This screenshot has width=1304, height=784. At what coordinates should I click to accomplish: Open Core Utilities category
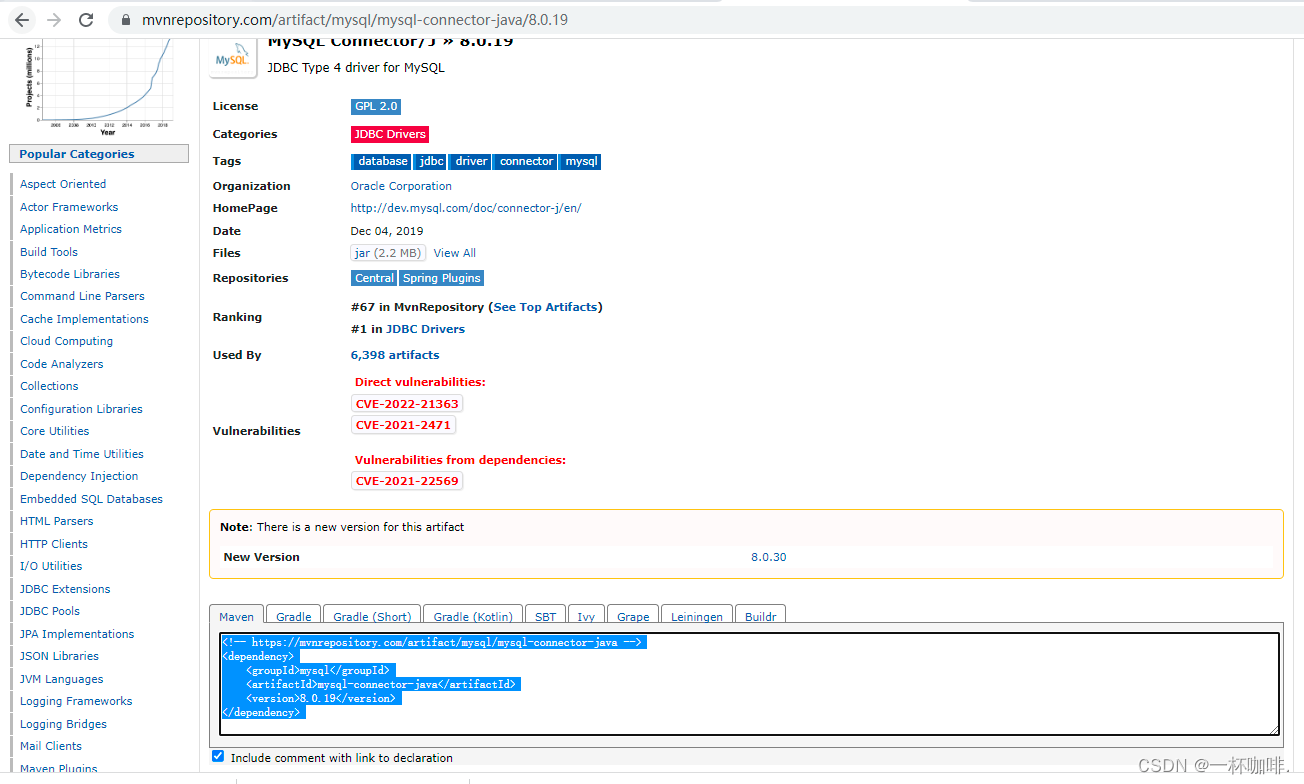tap(55, 431)
